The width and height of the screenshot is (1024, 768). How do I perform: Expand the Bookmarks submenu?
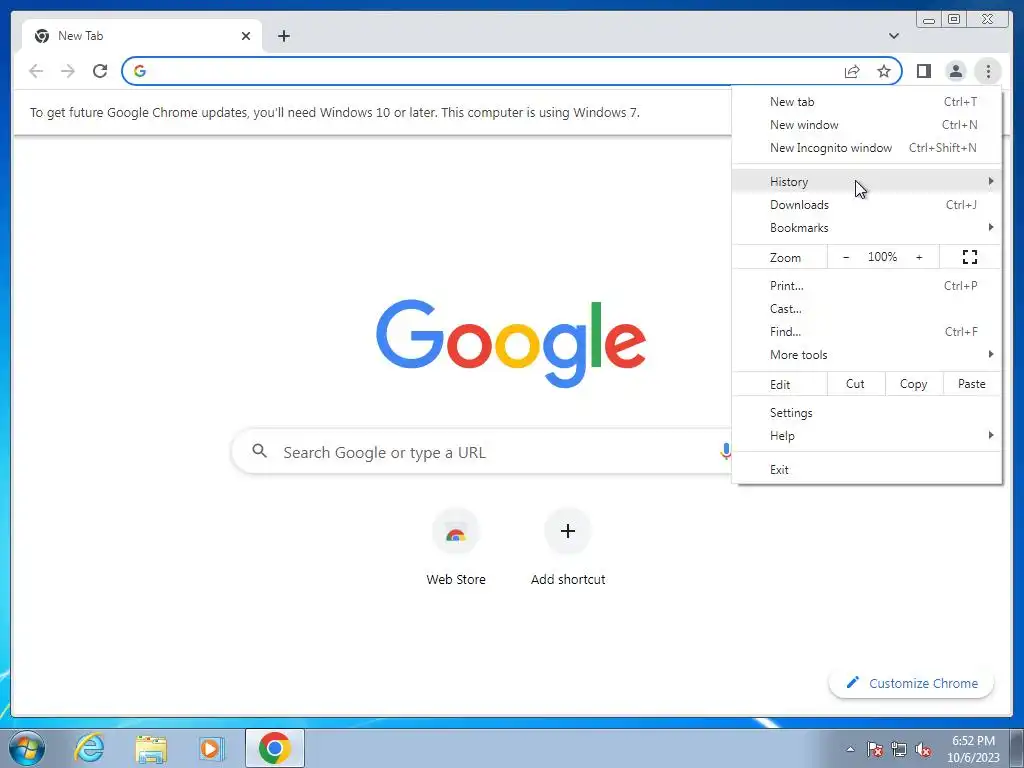(867, 227)
